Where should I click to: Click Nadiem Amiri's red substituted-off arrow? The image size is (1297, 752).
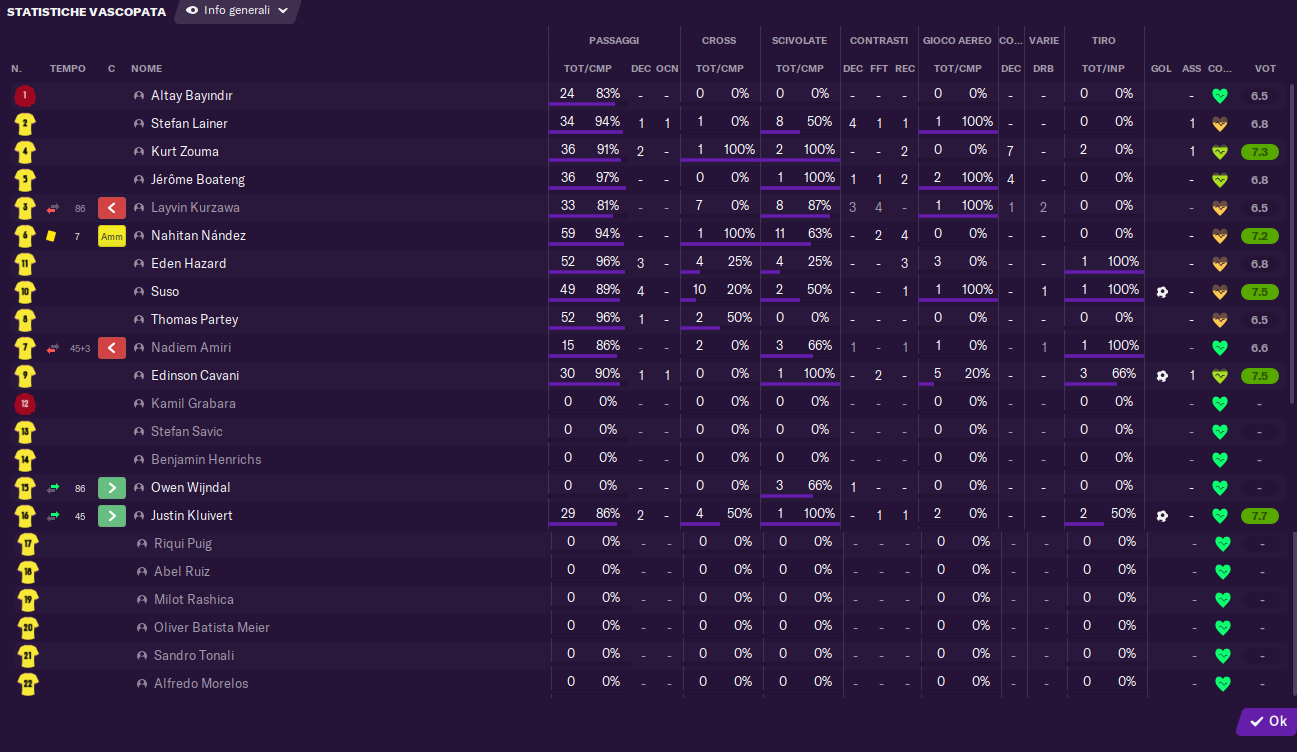pos(112,348)
